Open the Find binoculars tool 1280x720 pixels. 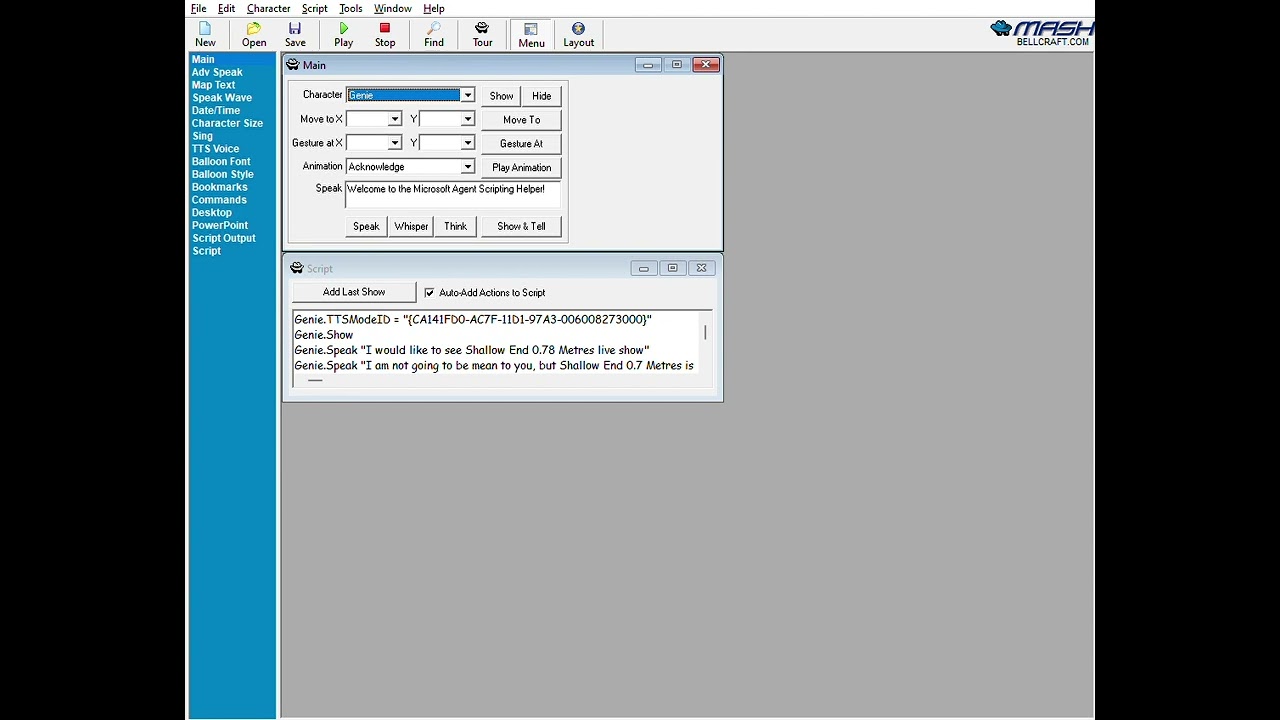coord(434,35)
